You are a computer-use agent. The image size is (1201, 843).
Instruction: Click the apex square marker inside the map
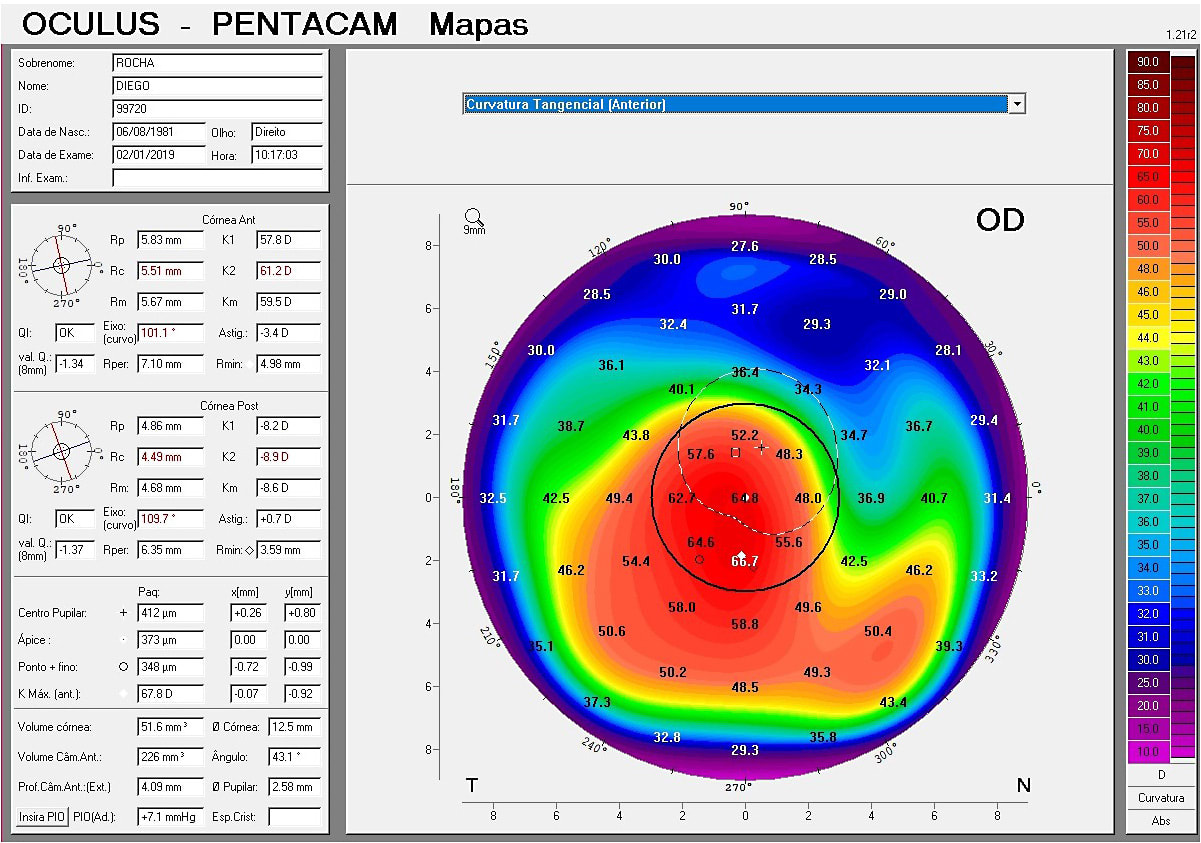(x=735, y=453)
